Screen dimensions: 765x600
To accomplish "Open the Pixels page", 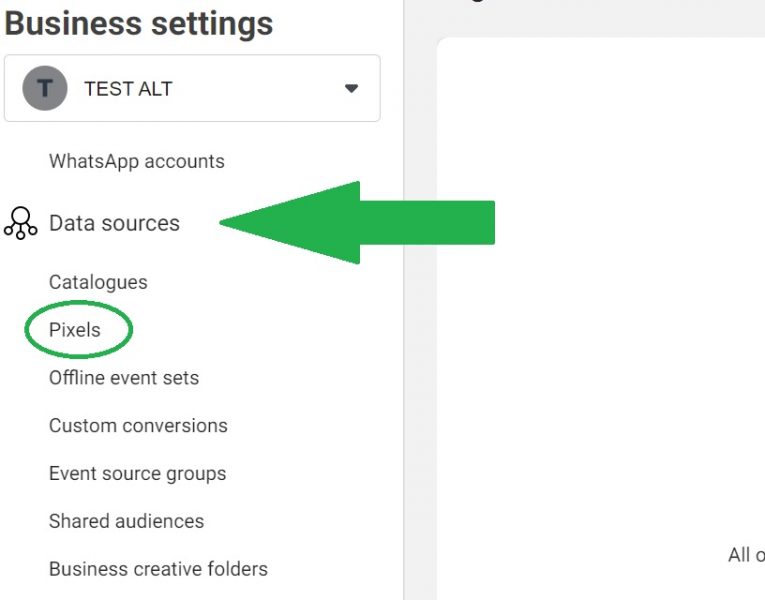I will click(75, 330).
